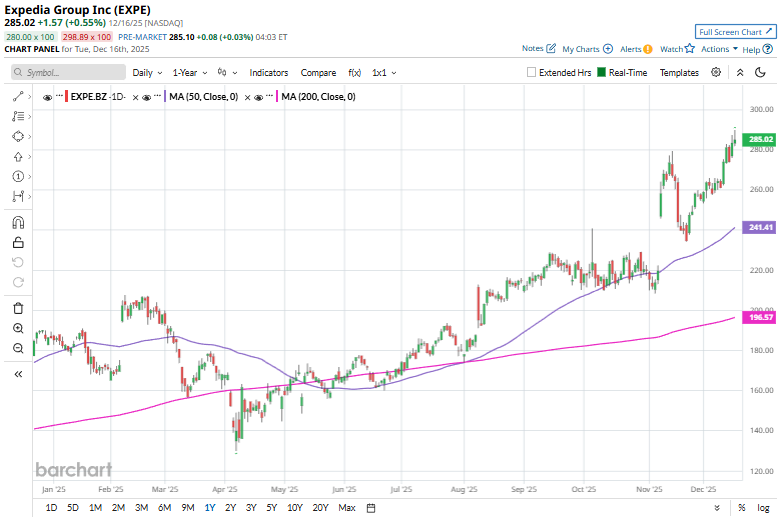Toggle log scale on price axis
The height and width of the screenshot is (521, 781).
click(x=763, y=508)
